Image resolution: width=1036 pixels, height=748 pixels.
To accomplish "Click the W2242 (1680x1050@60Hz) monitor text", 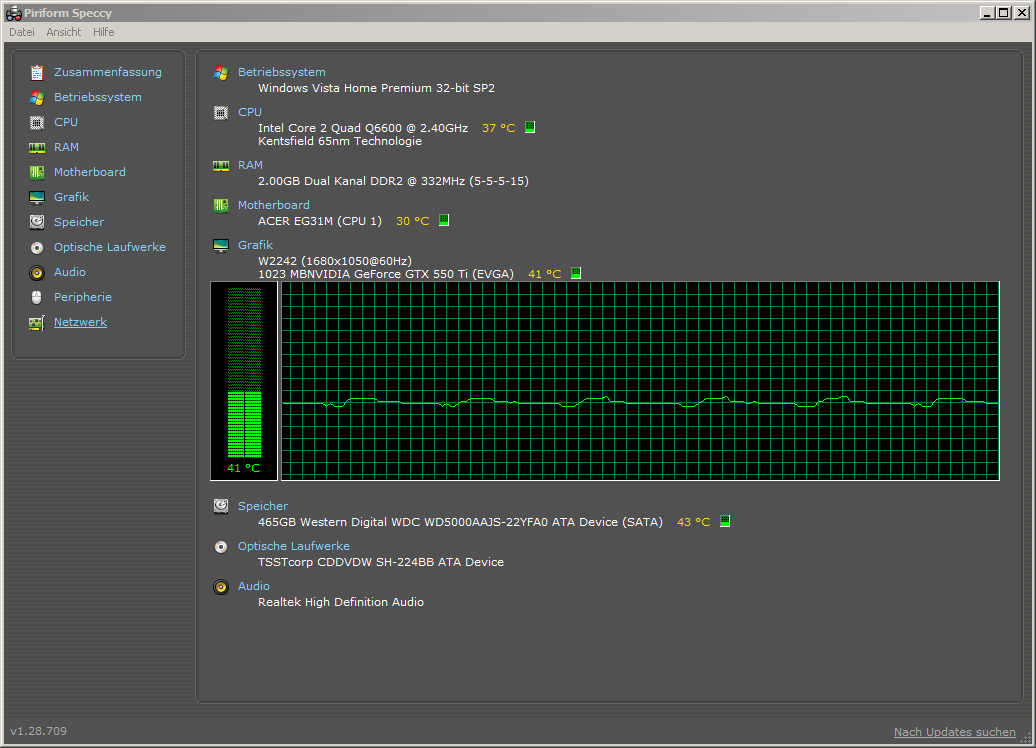I will (334, 261).
